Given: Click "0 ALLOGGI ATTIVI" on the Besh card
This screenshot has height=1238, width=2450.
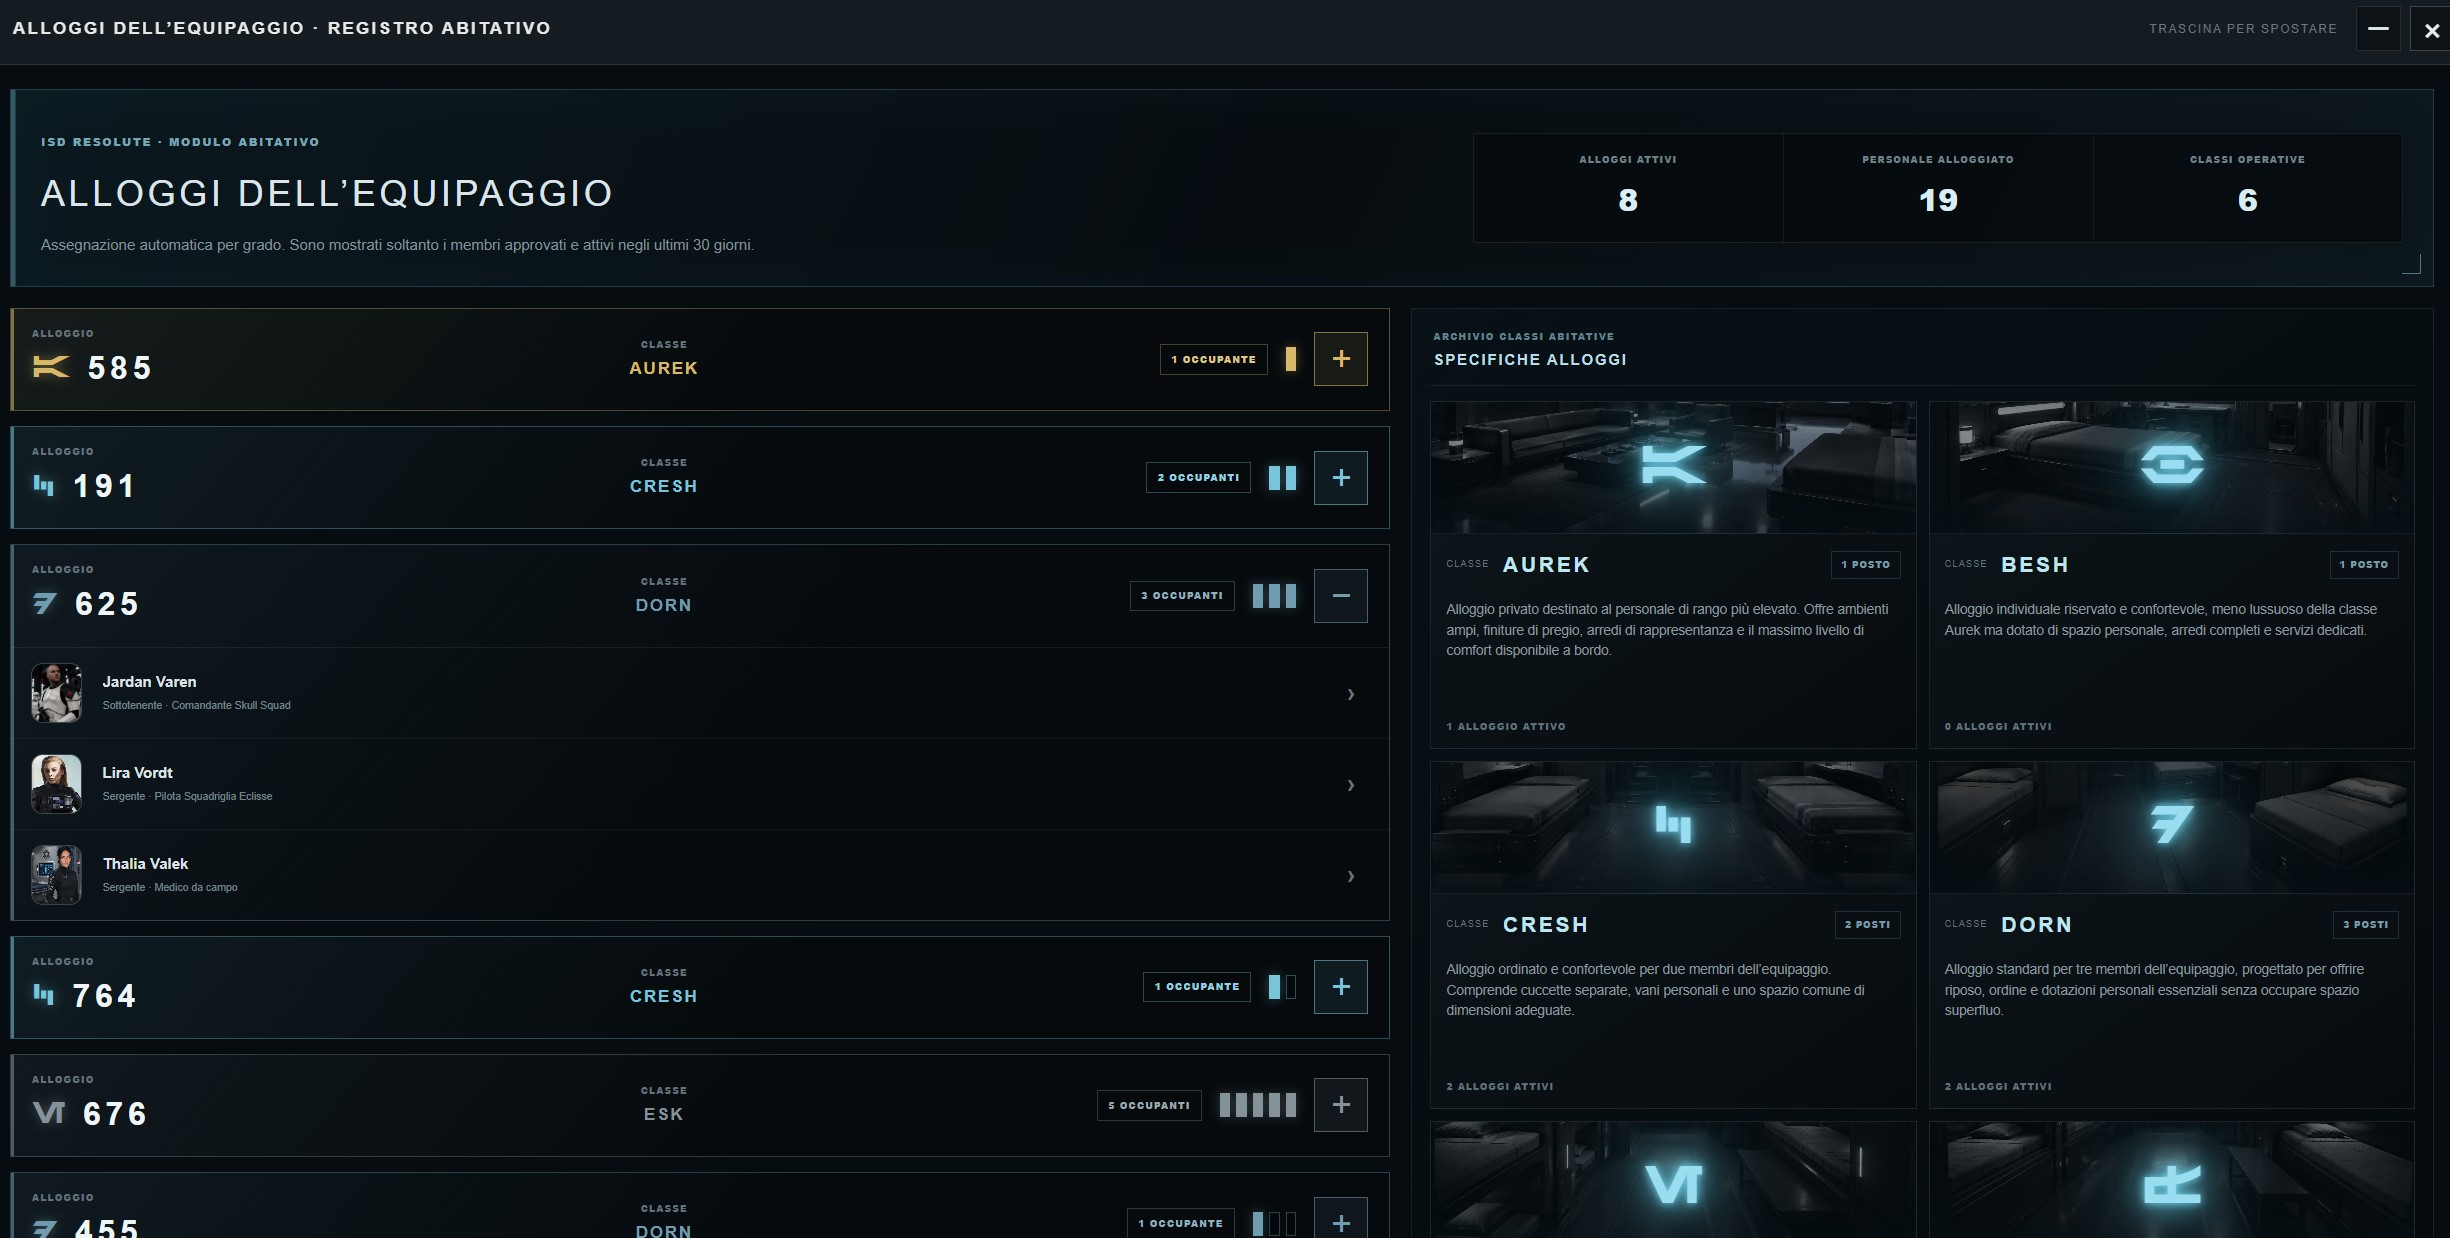Looking at the screenshot, I should [x=1998, y=727].
